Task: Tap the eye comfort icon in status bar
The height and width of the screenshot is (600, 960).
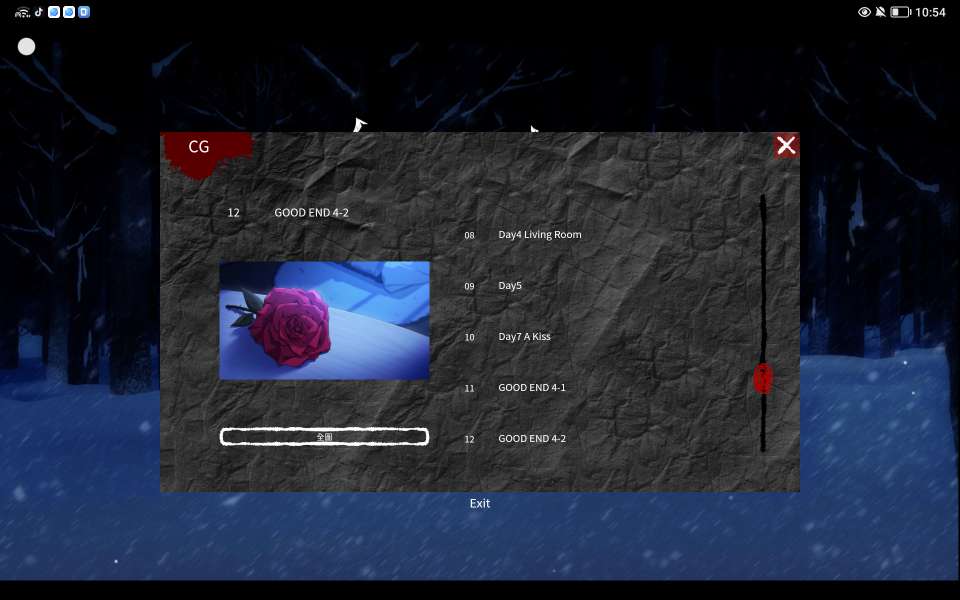Action: [x=864, y=12]
